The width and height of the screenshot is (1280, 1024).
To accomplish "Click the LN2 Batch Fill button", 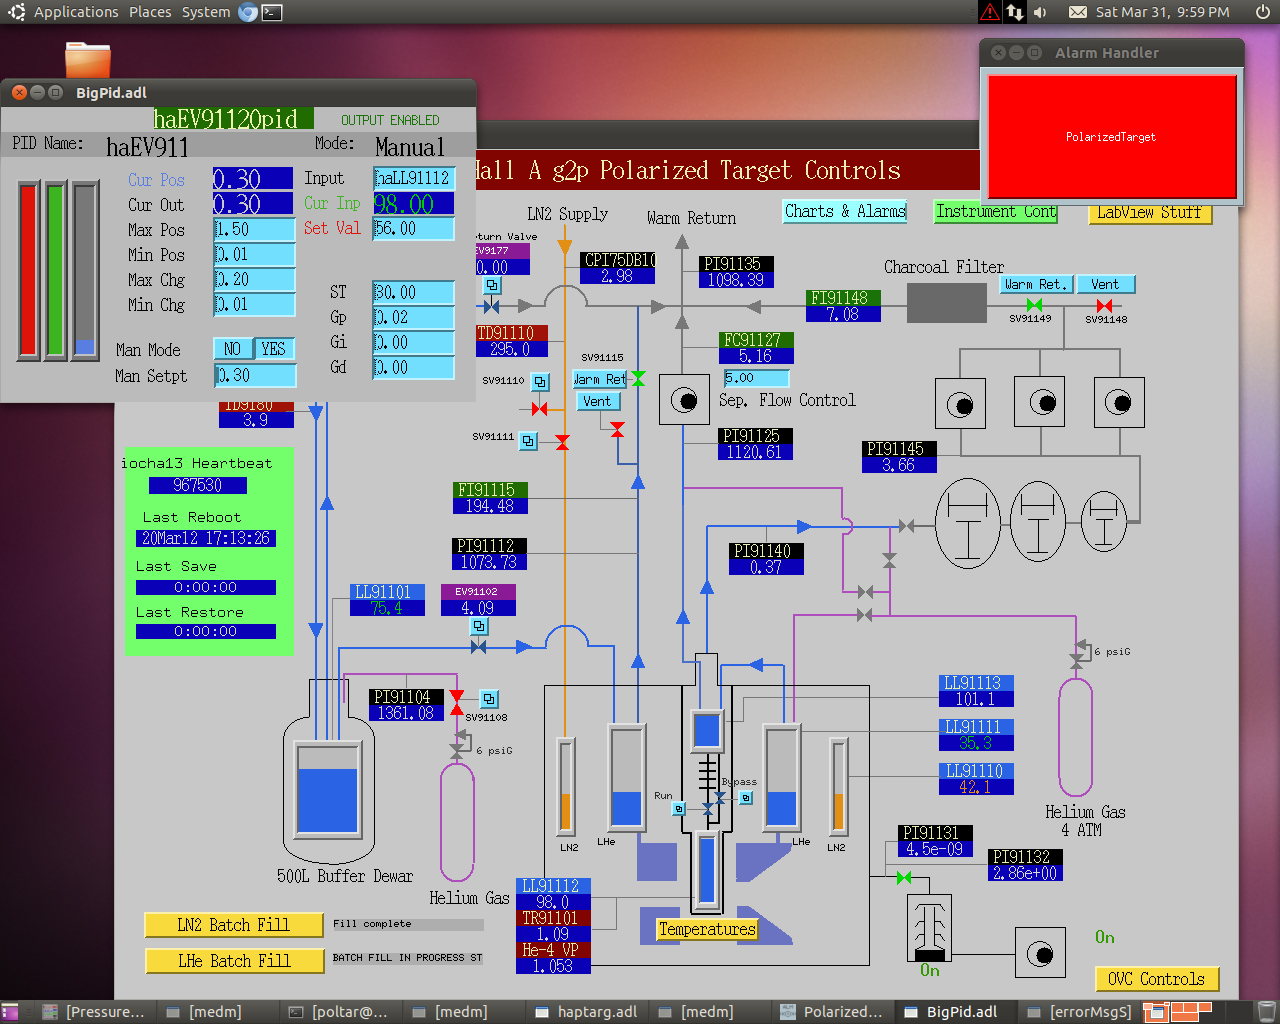I will click(x=234, y=925).
